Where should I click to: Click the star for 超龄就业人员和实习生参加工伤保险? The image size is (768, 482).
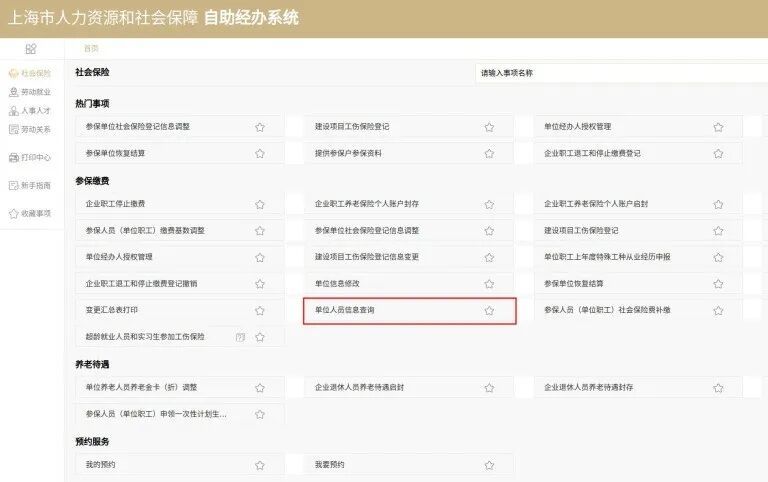coord(260,337)
